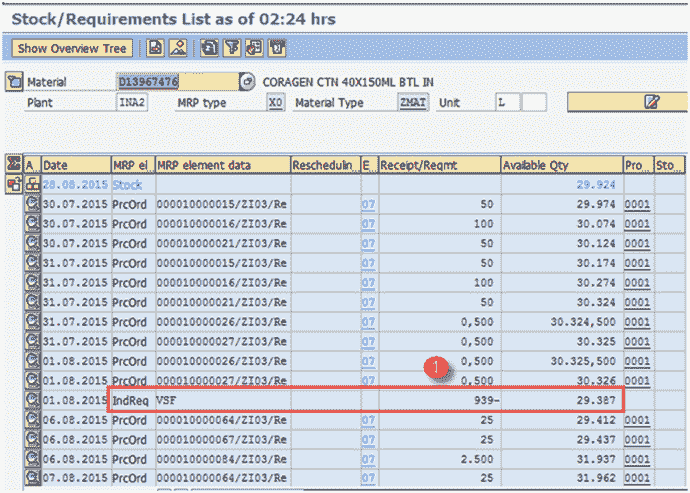Click the MRP type value X0
The image size is (690, 493).
275,103
